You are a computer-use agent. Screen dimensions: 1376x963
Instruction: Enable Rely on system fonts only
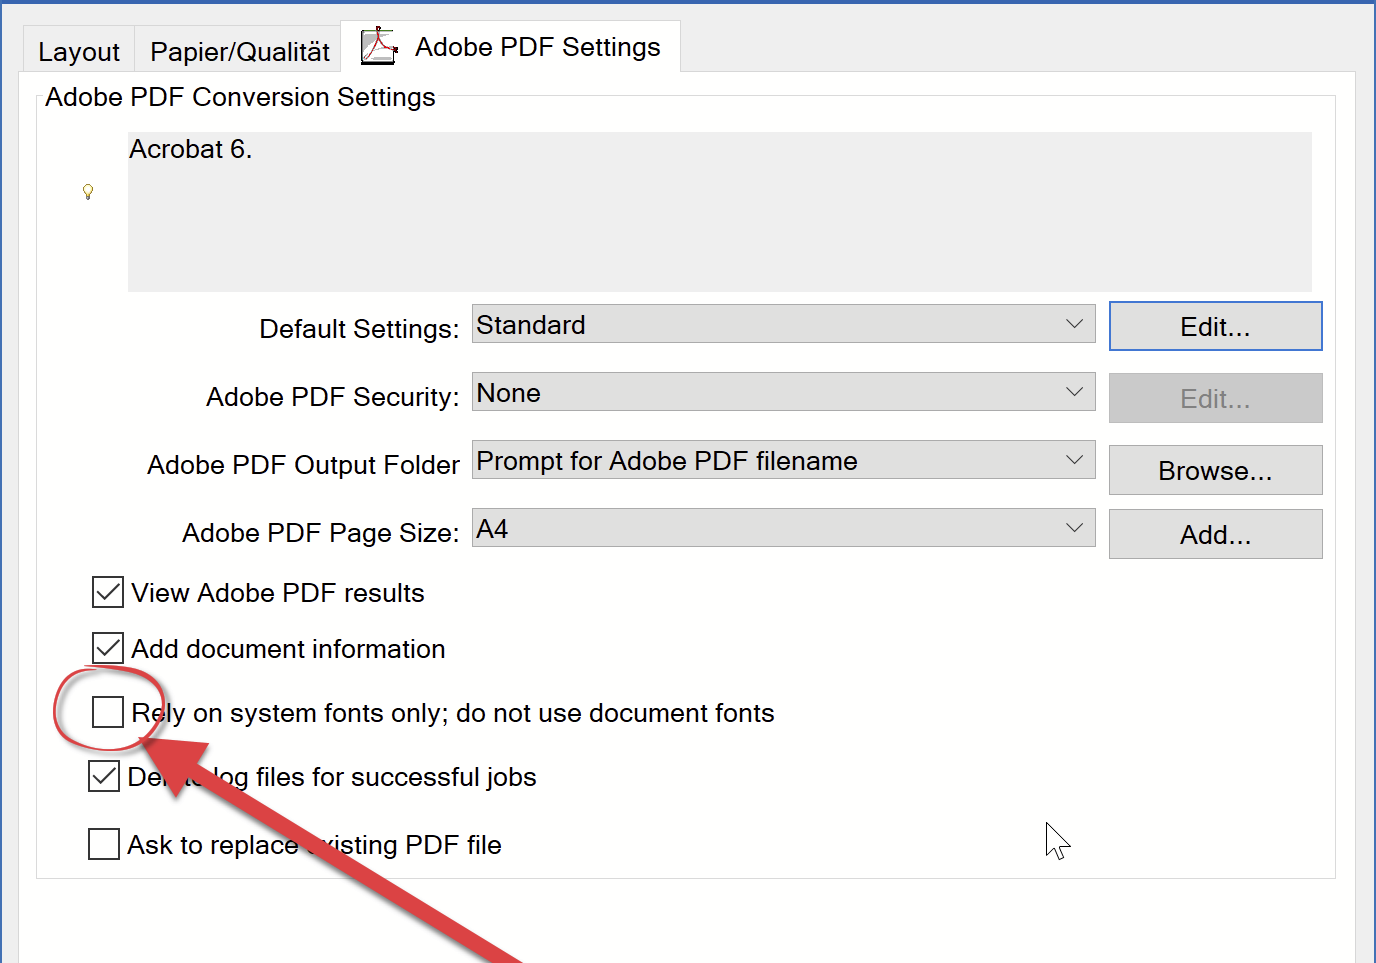[108, 712]
